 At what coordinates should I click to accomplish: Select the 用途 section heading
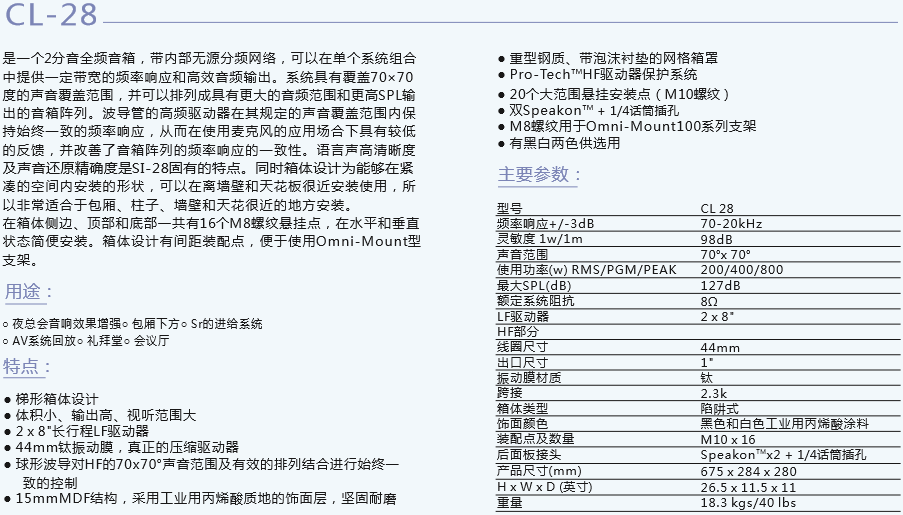[x=28, y=292]
